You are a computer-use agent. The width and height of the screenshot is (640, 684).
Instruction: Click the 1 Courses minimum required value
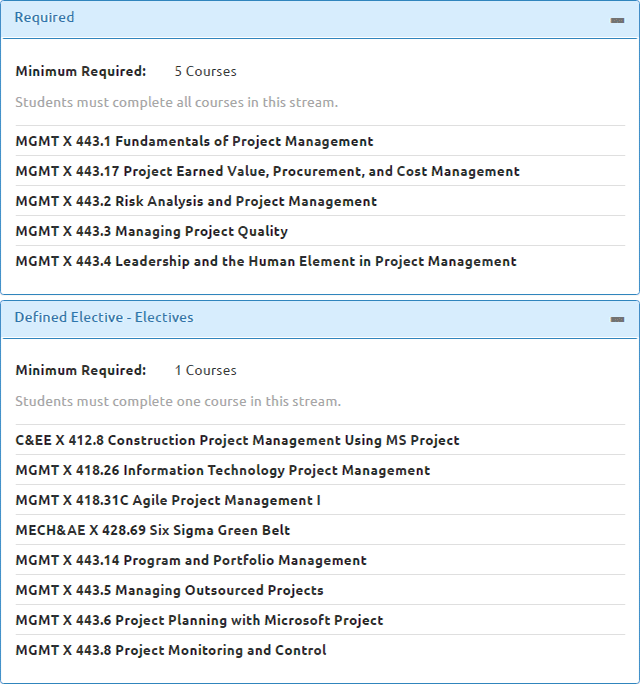point(205,370)
